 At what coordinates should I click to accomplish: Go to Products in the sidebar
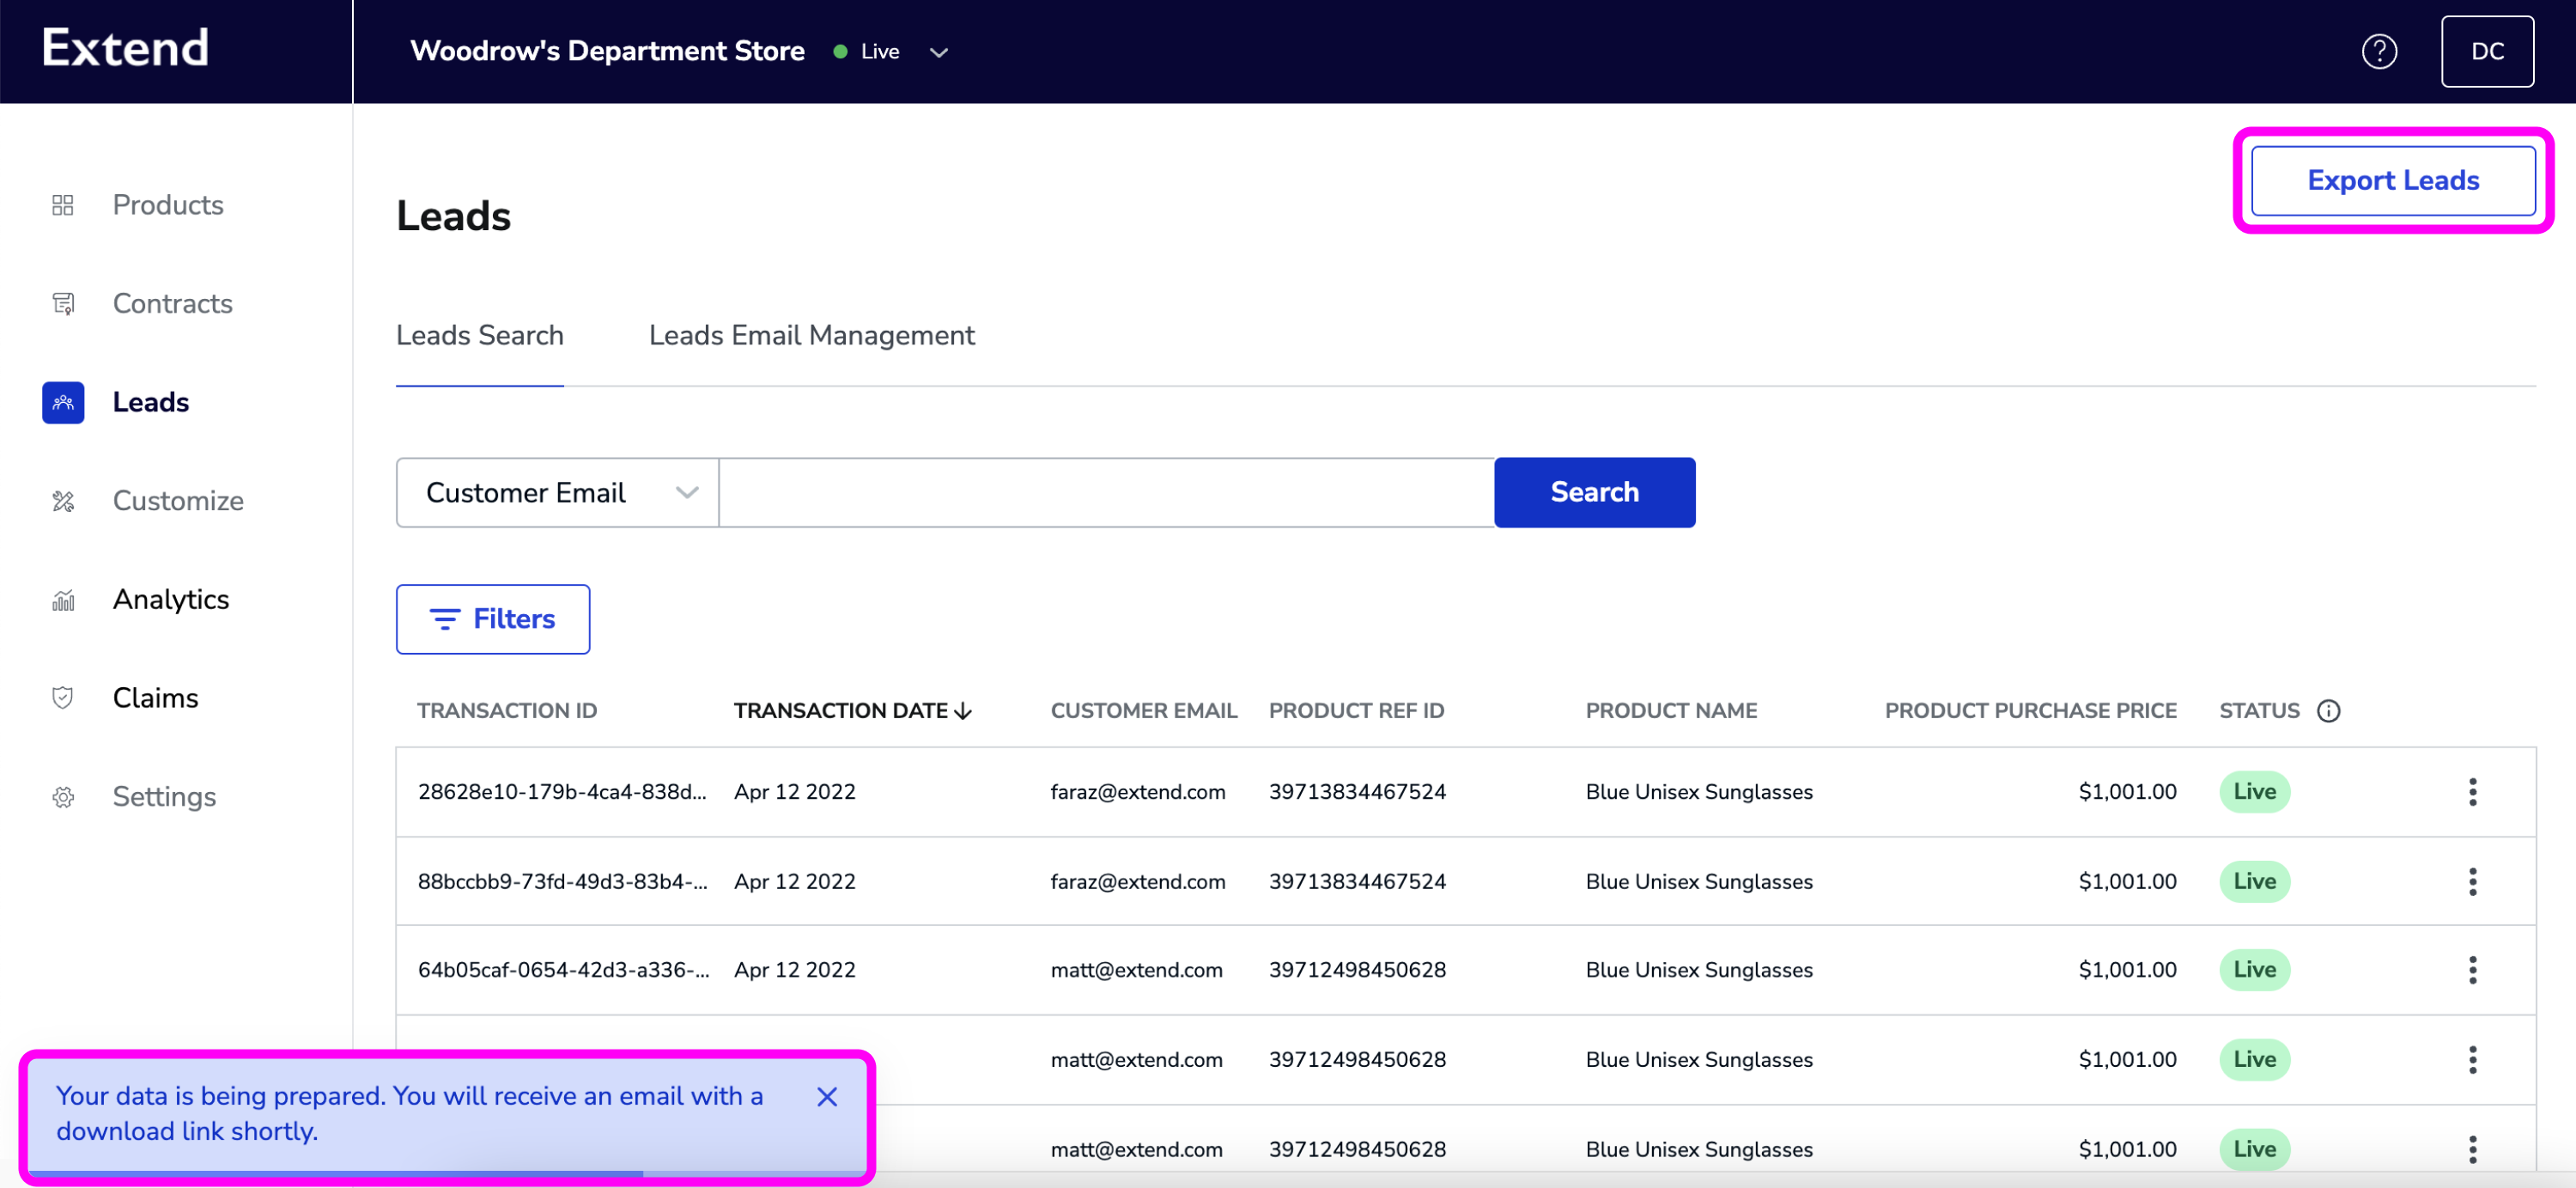click(168, 205)
